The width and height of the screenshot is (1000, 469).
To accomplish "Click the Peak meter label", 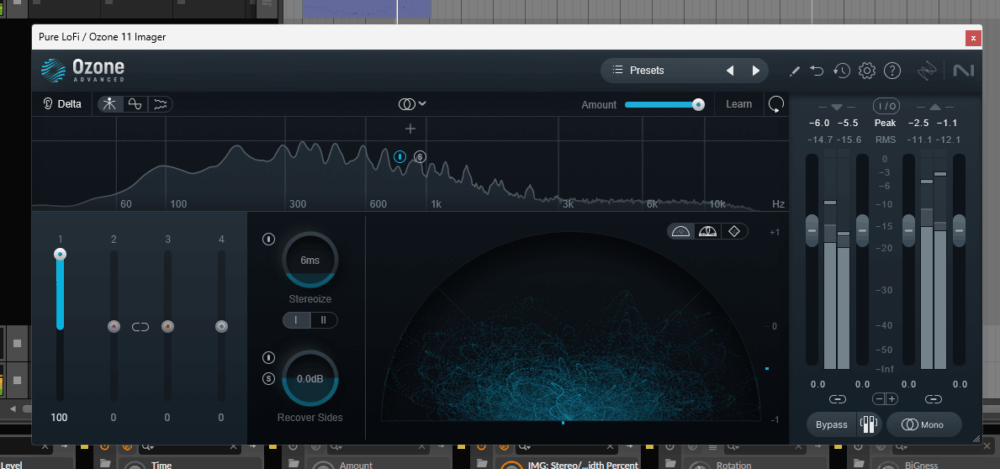I will point(885,123).
